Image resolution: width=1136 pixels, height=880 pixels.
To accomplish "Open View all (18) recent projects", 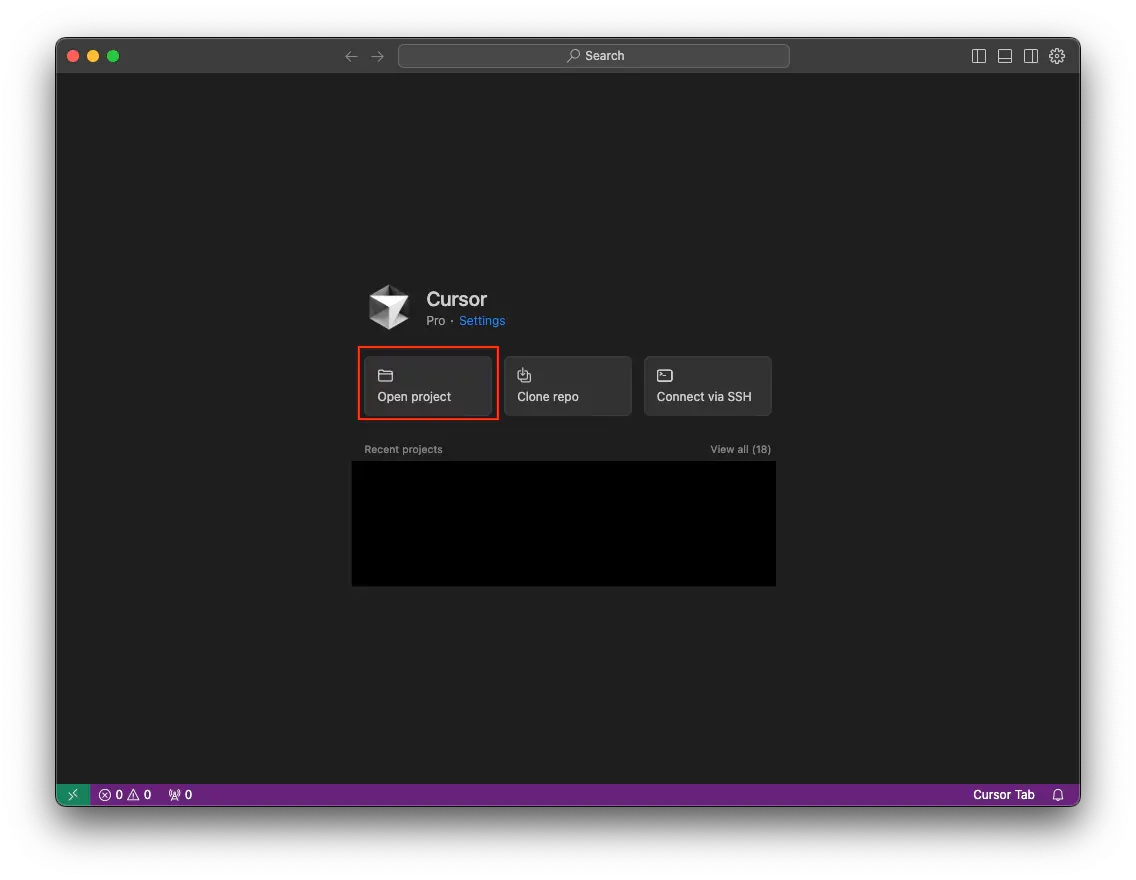I will (740, 449).
